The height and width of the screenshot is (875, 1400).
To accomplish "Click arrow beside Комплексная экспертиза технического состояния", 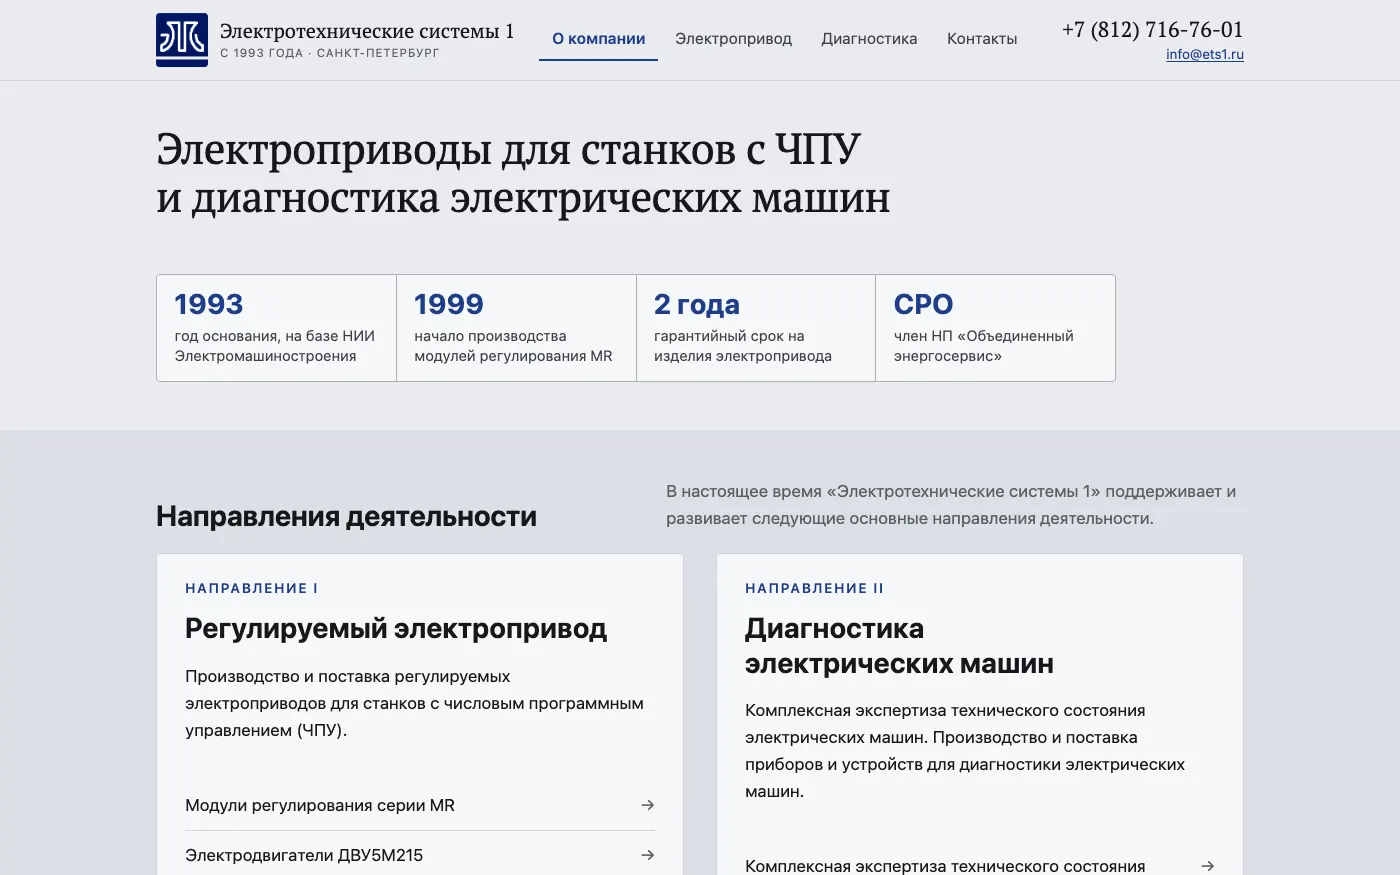I will pos(1208,866).
